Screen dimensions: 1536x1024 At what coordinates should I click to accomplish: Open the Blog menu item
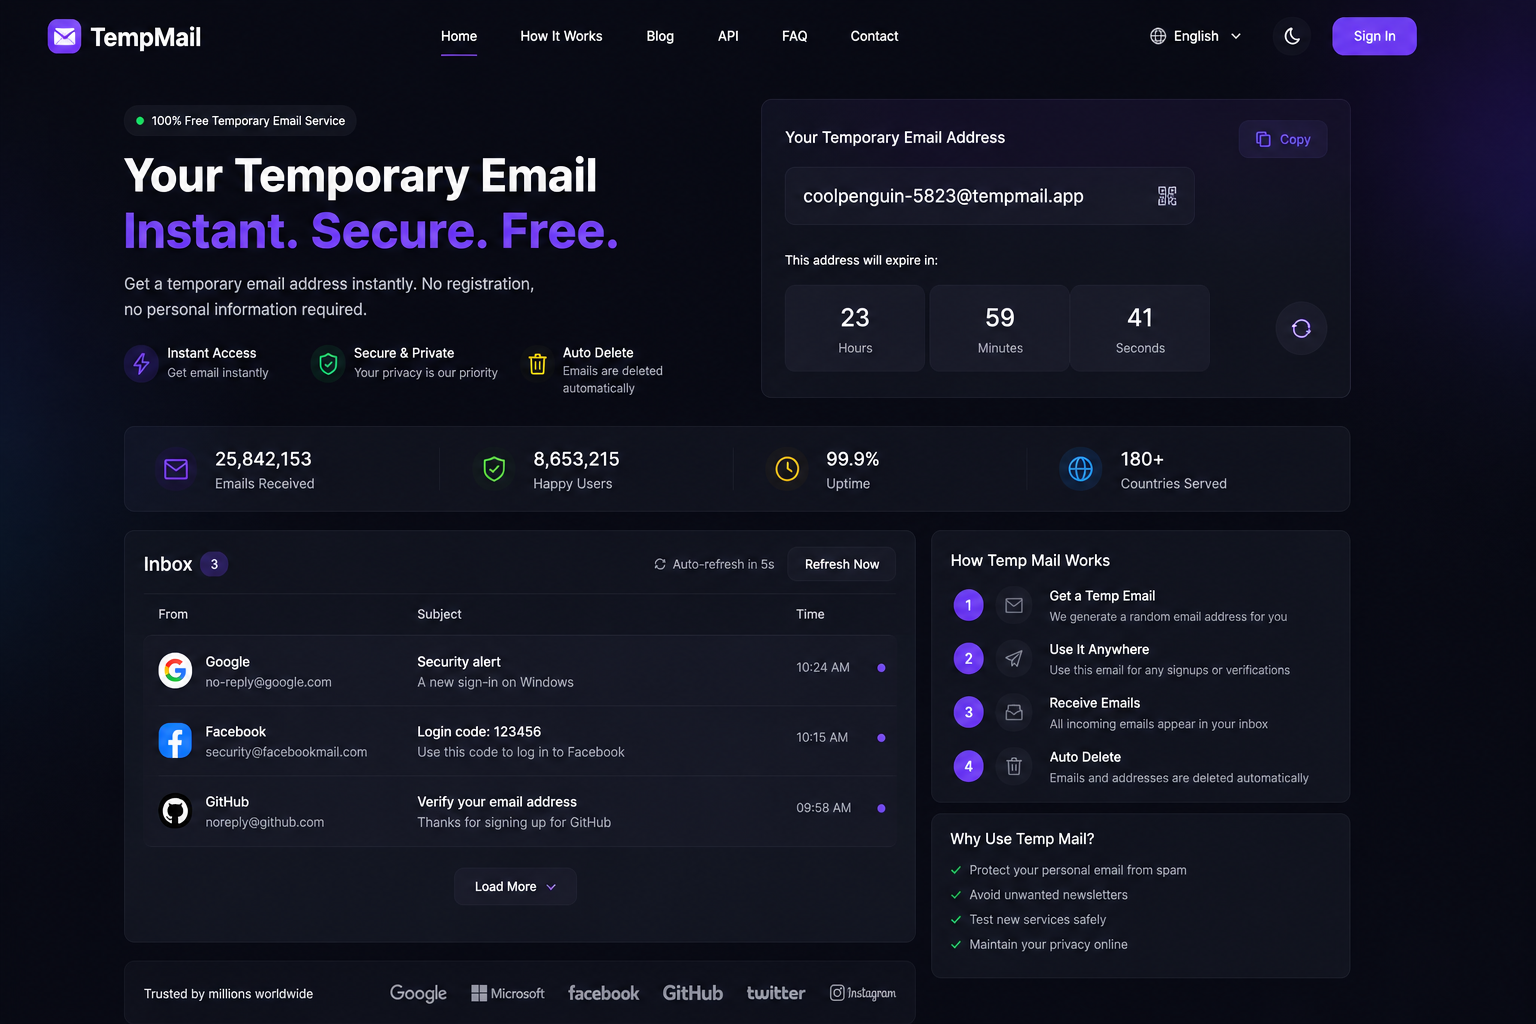(x=660, y=36)
